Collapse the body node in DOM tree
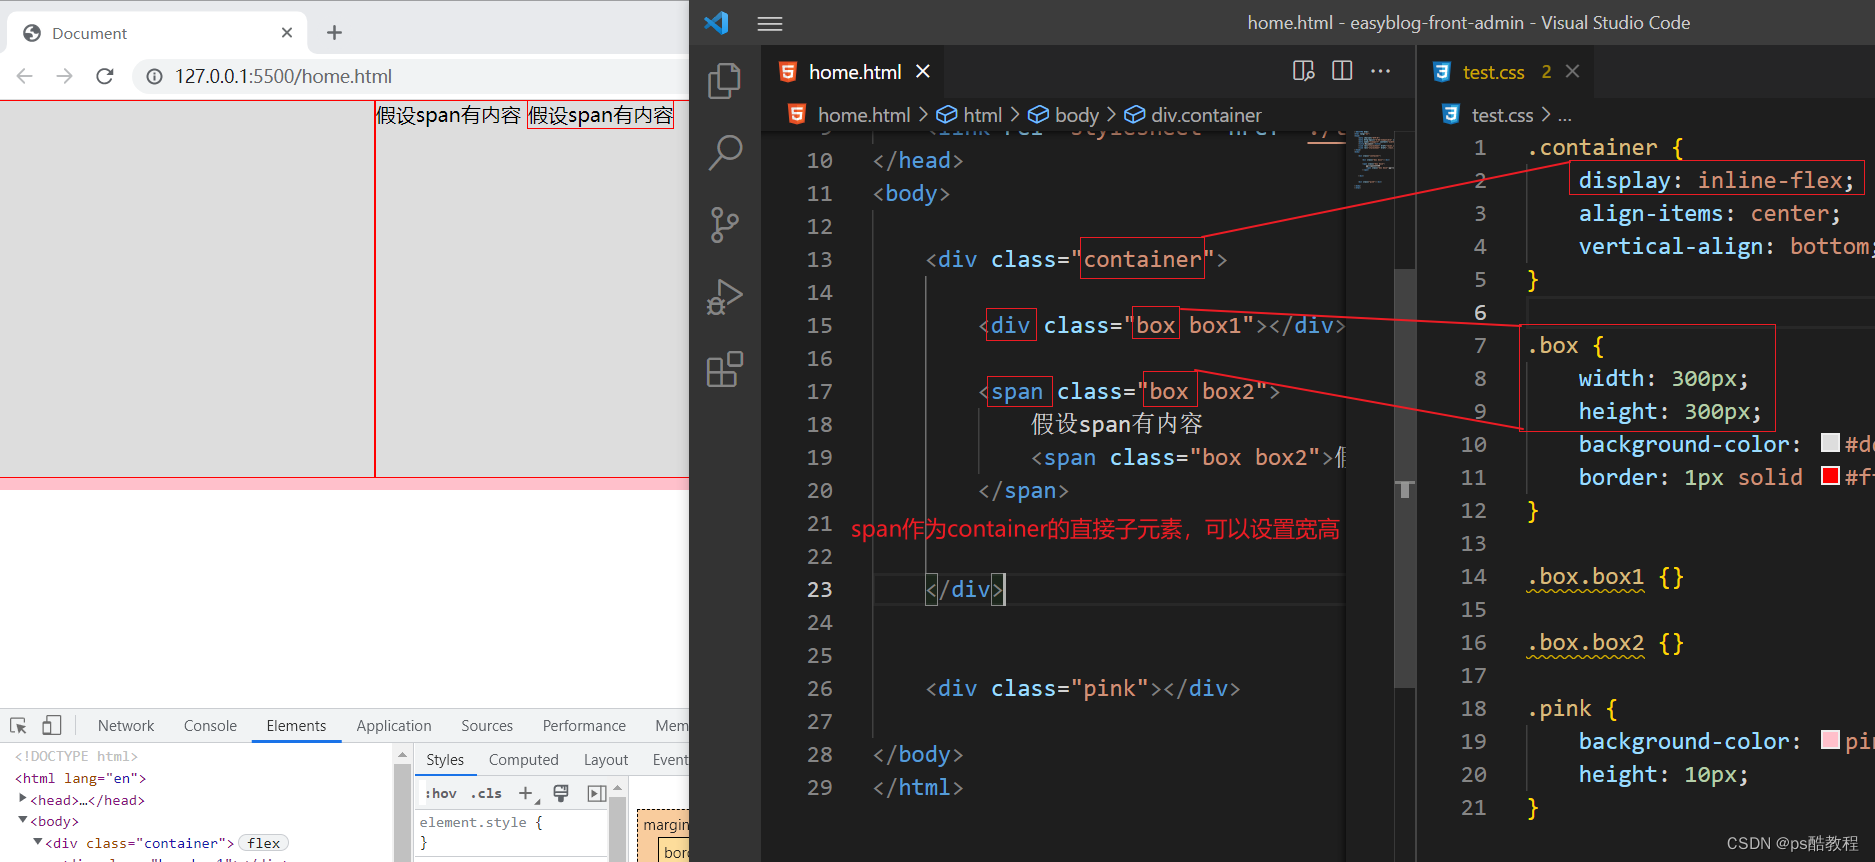The width and height of the screenshot is (1875, 862). [x=23, y=821]
